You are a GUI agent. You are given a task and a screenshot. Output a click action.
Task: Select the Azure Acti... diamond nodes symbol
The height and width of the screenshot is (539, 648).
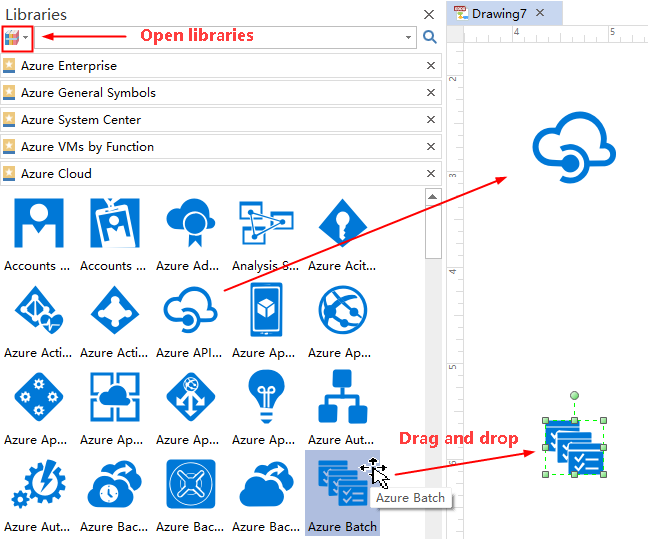point(115,310)
